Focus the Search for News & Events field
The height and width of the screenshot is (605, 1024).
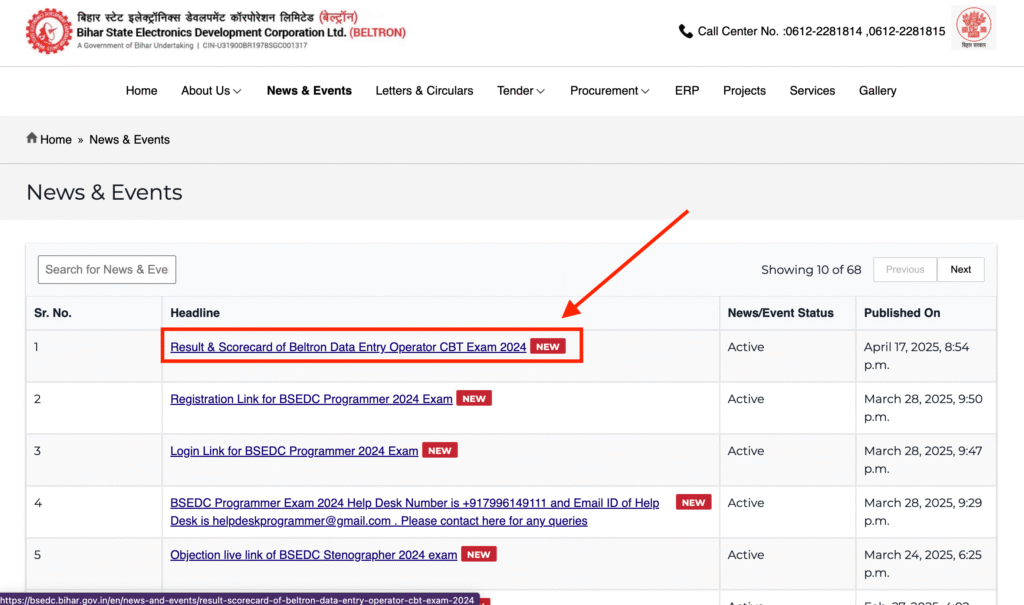[x=106, y=269]
